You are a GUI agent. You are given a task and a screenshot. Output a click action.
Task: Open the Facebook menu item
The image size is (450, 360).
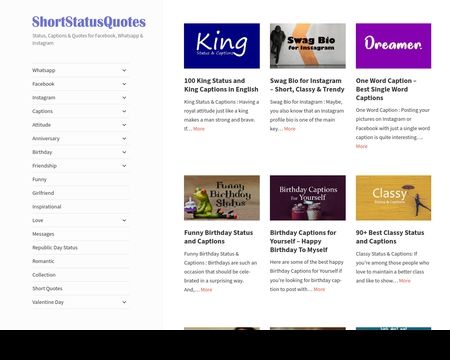coord(43,84)
